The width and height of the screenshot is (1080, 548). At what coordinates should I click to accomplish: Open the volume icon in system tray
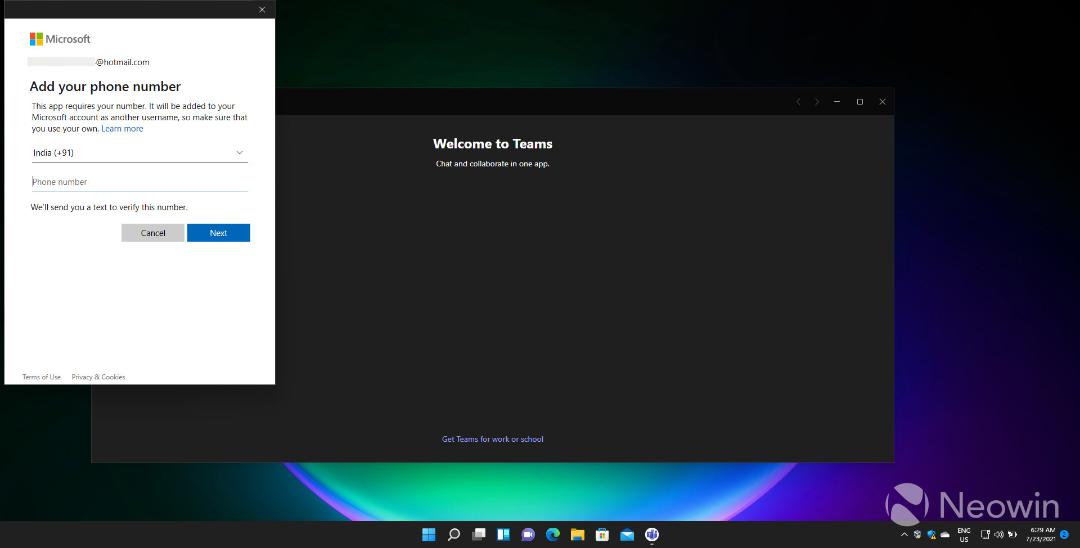(x=999, y=534)
